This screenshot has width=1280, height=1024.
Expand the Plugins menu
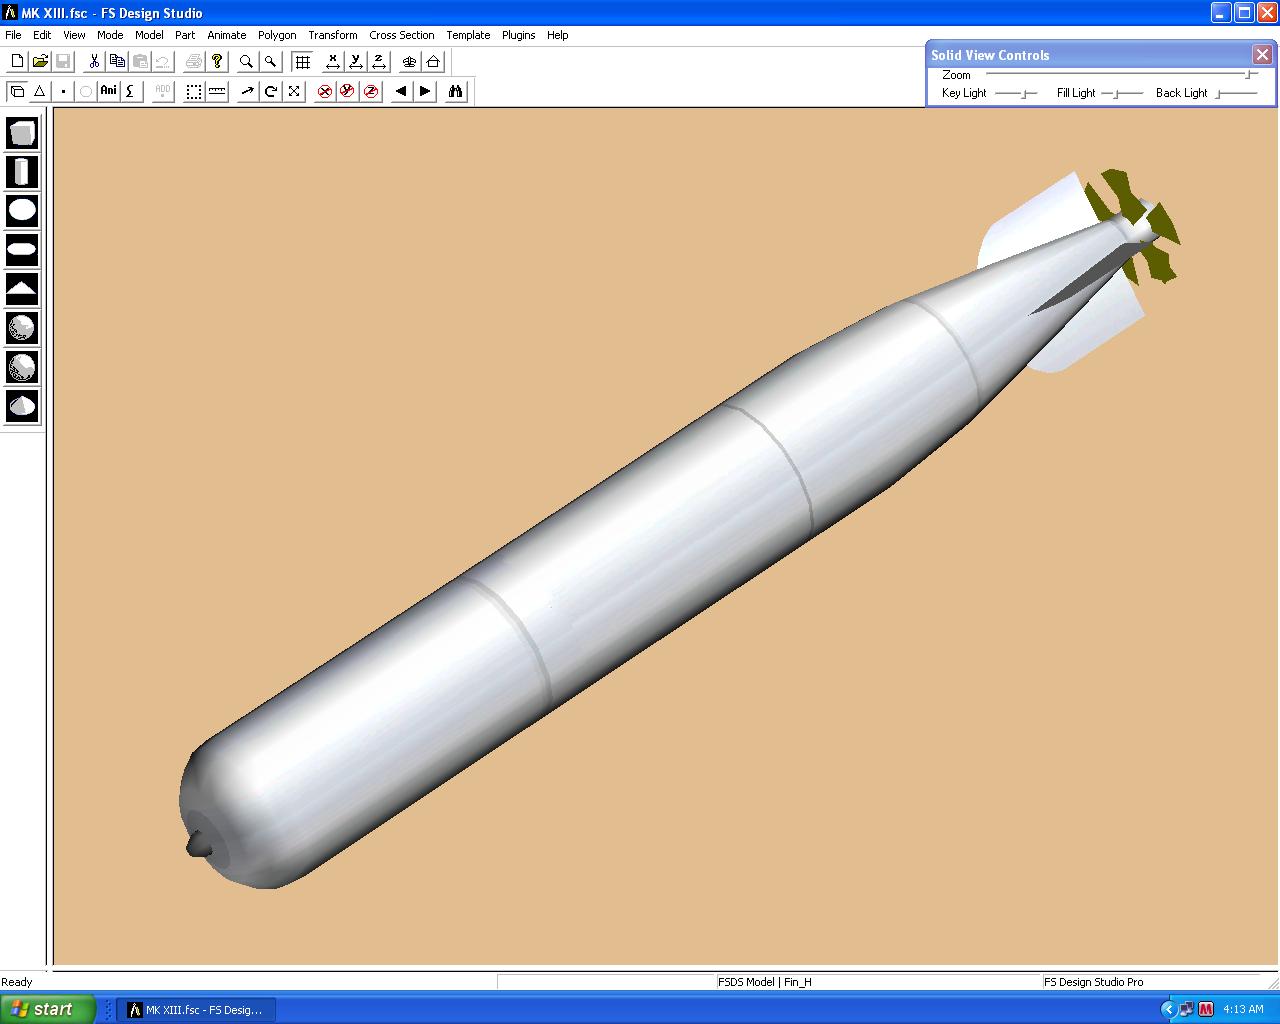coord(518,35)
